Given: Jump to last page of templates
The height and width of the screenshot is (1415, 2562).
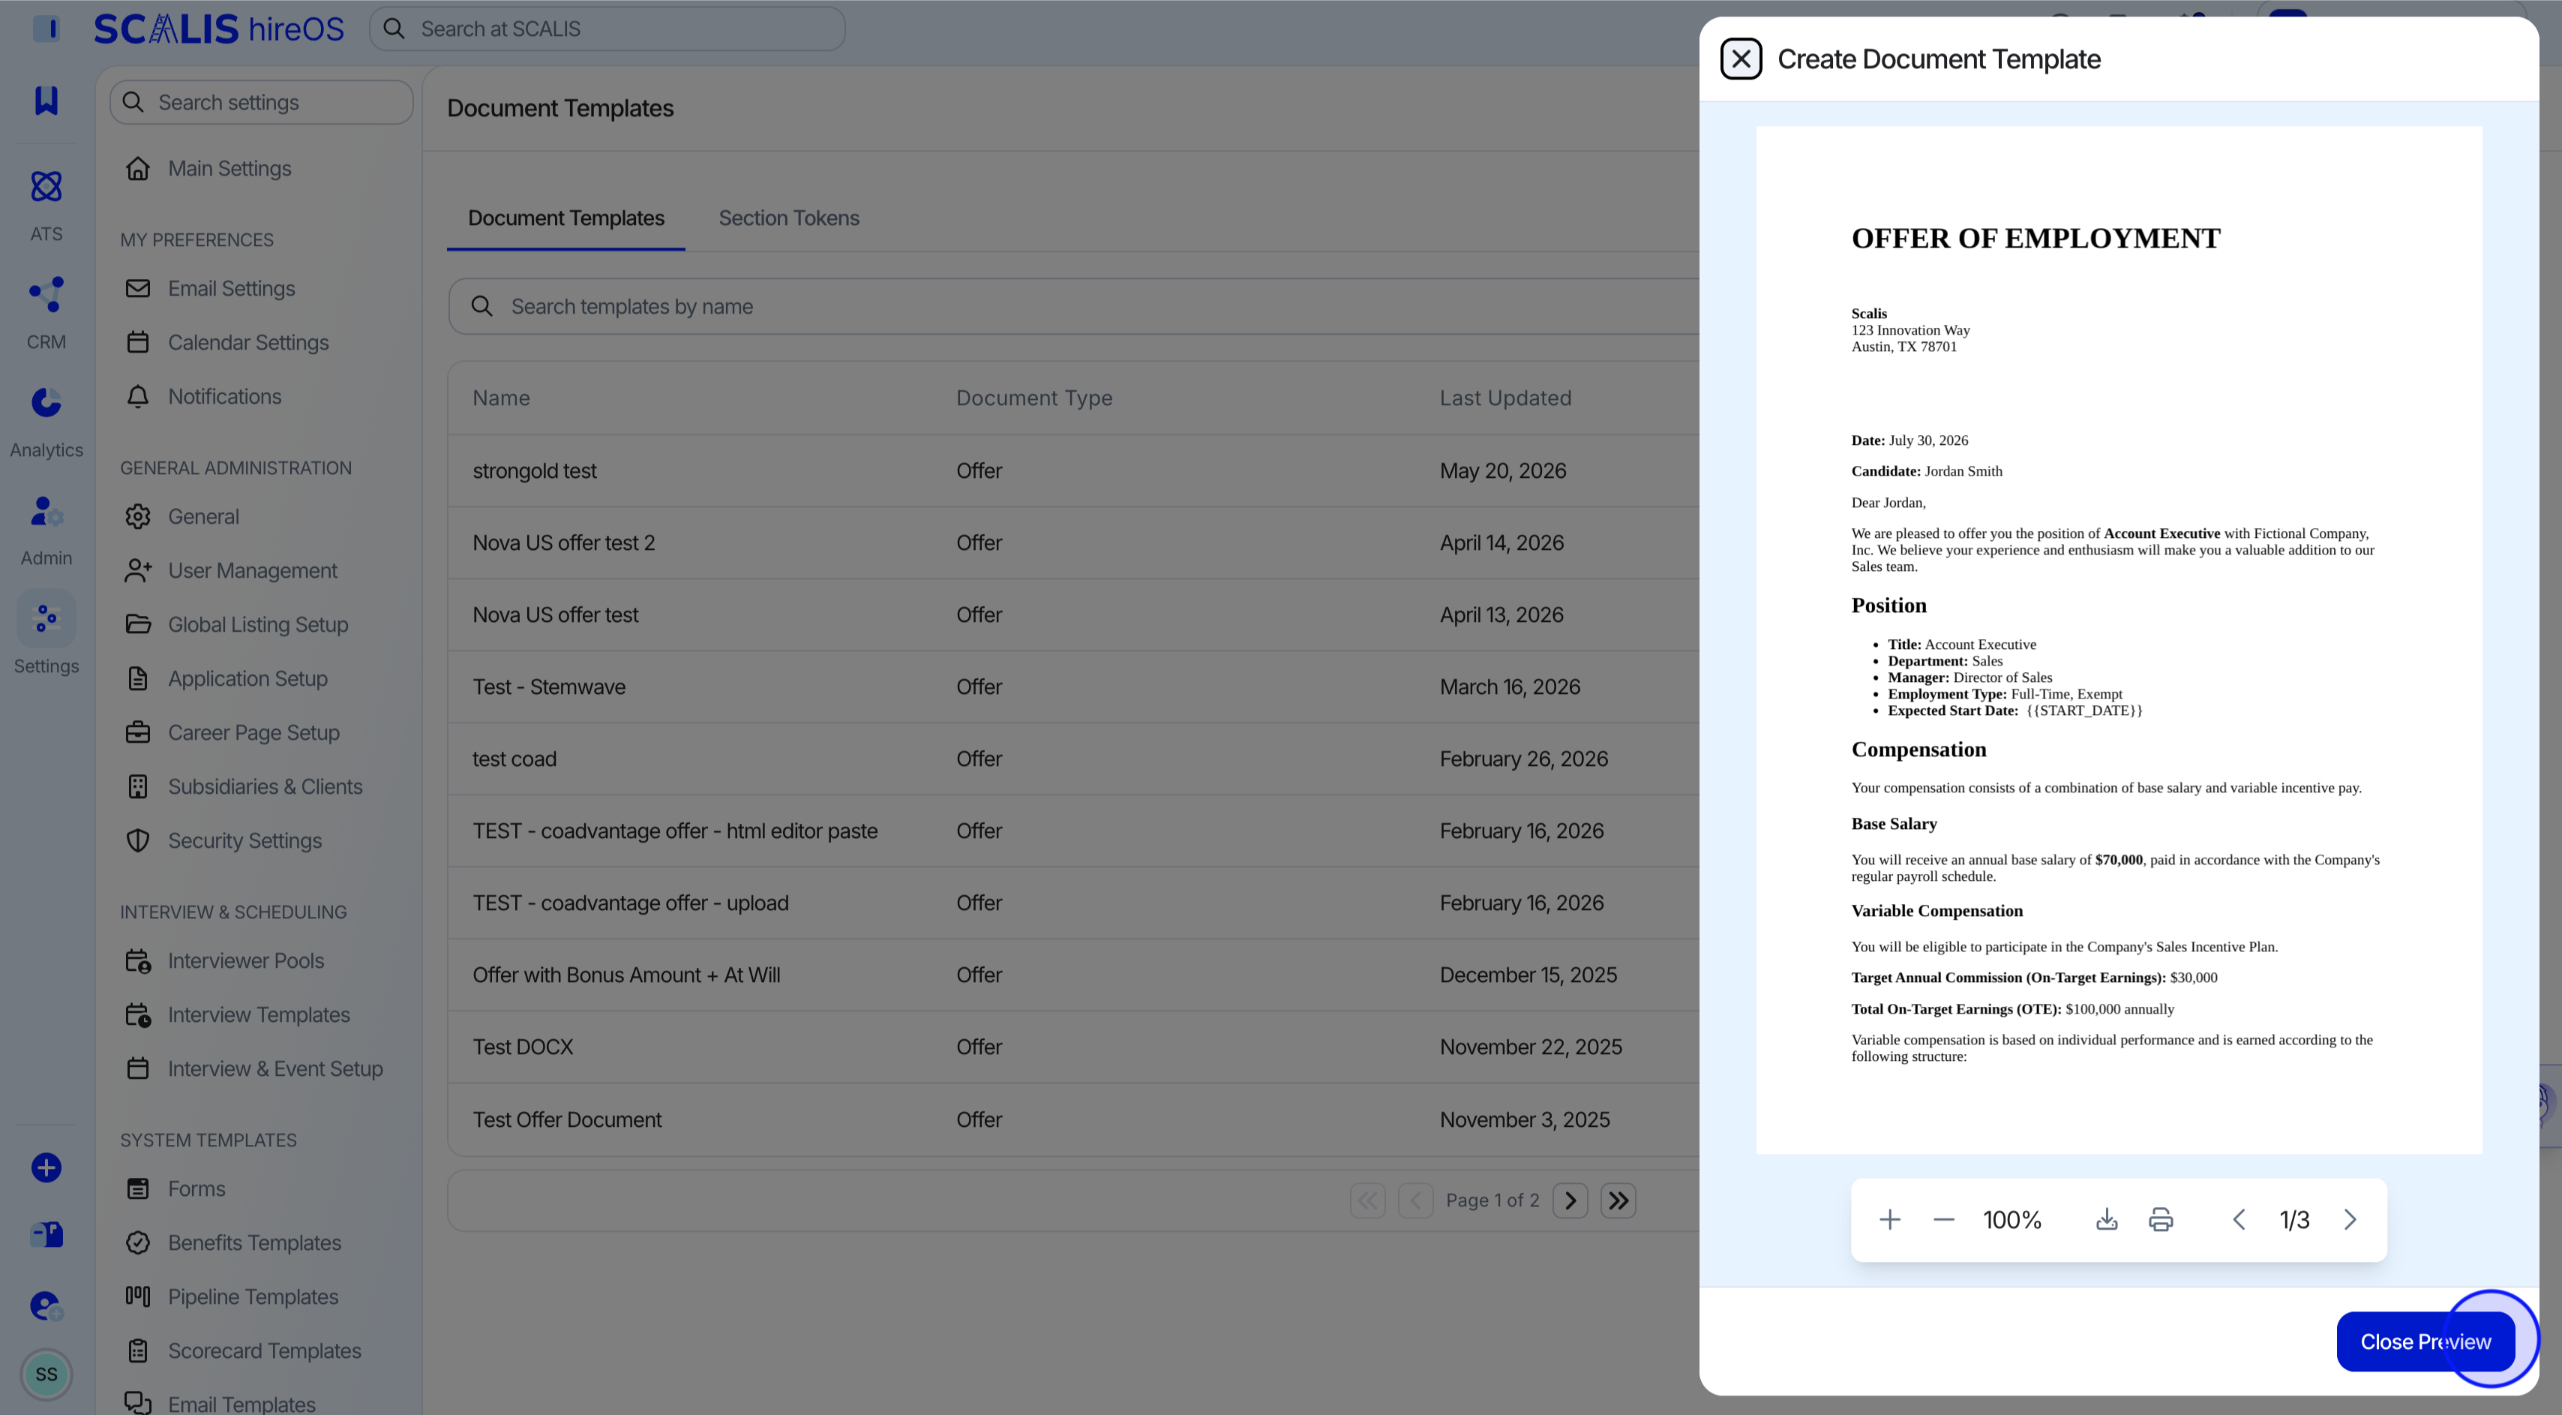Looking at the screenshot, I should 1618,1200.
